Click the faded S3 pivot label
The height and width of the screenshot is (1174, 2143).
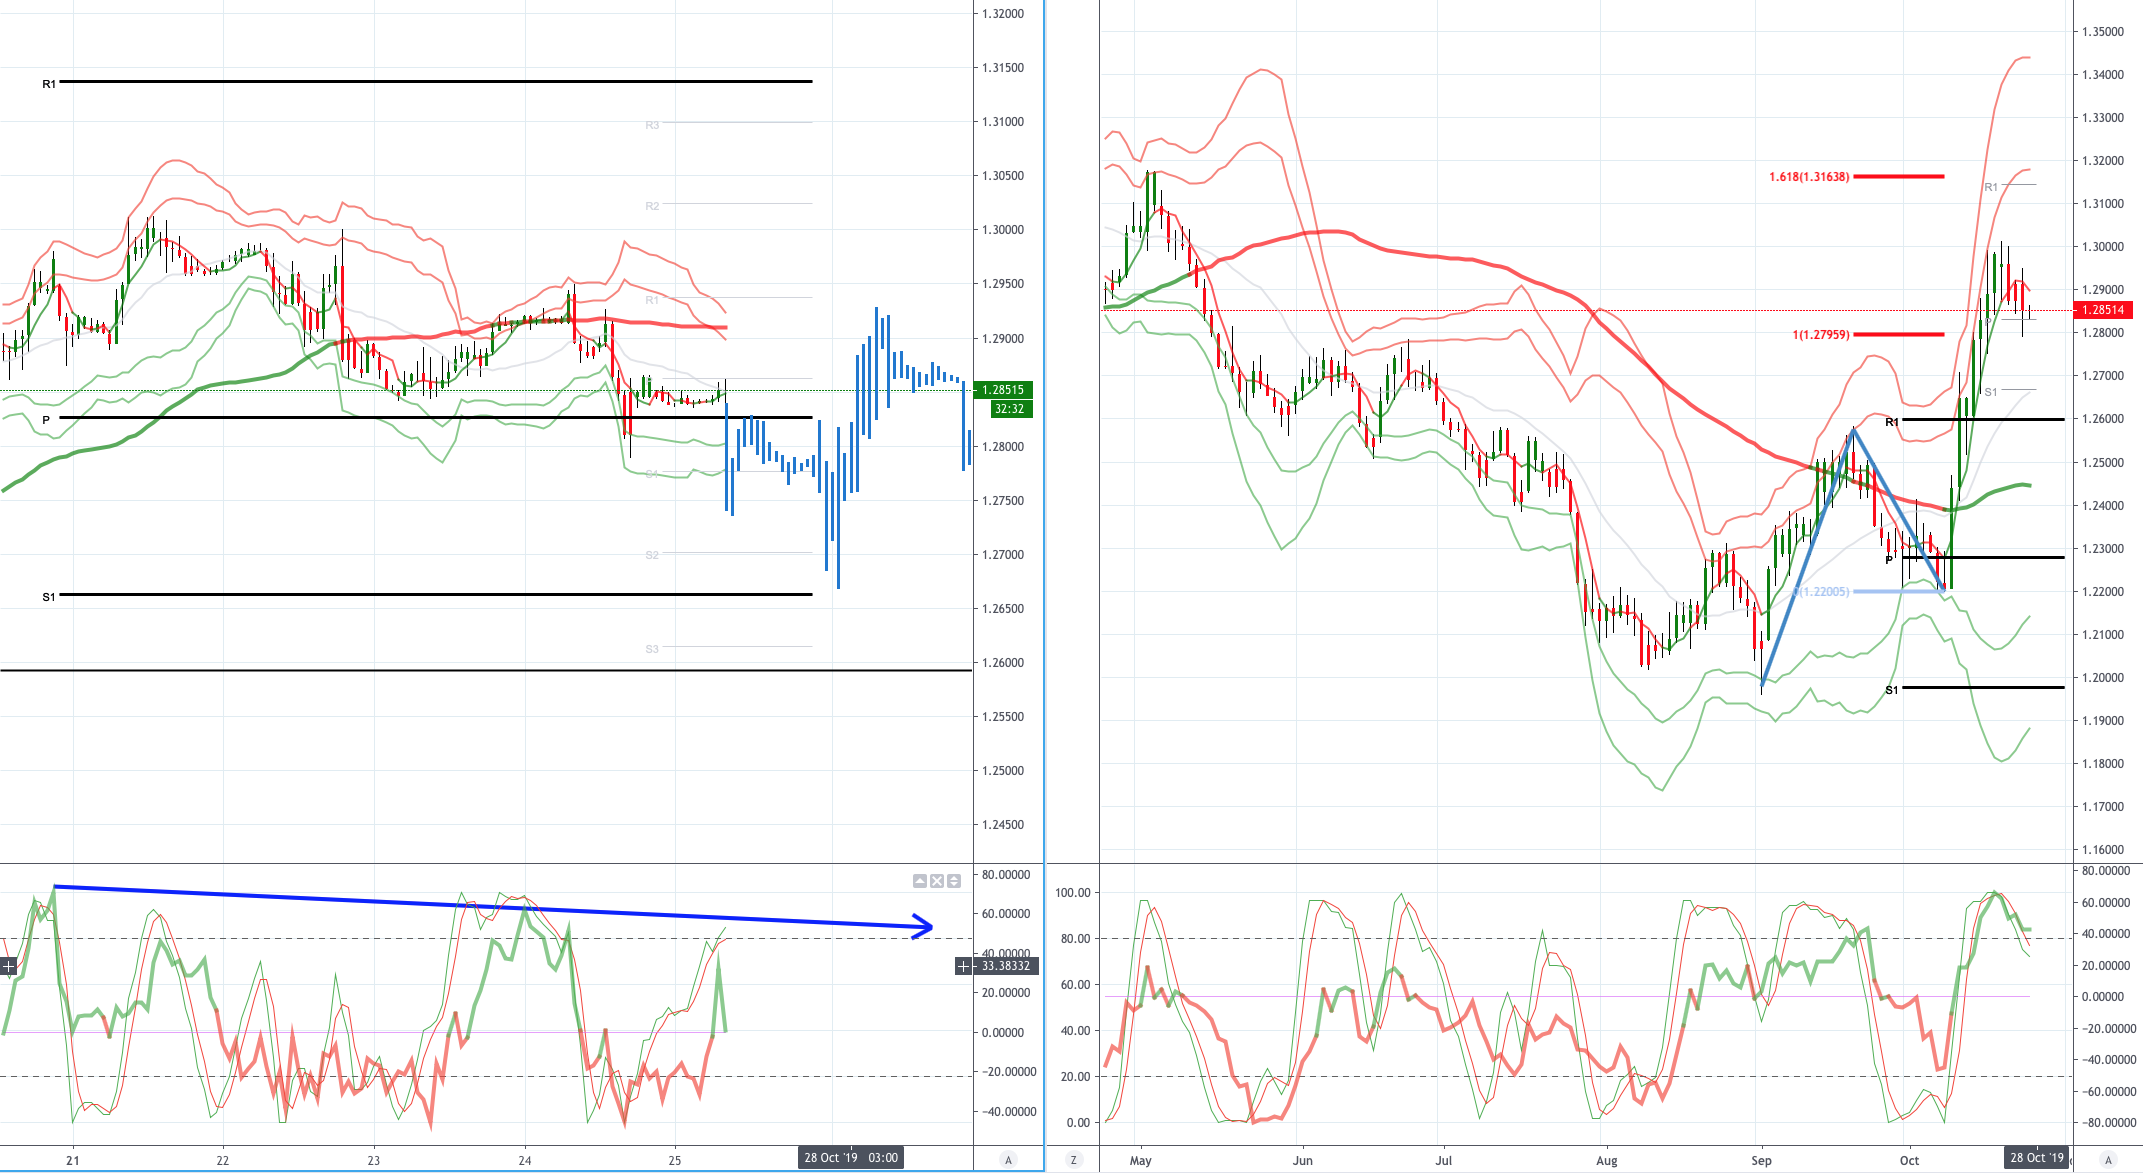point(652,649)
